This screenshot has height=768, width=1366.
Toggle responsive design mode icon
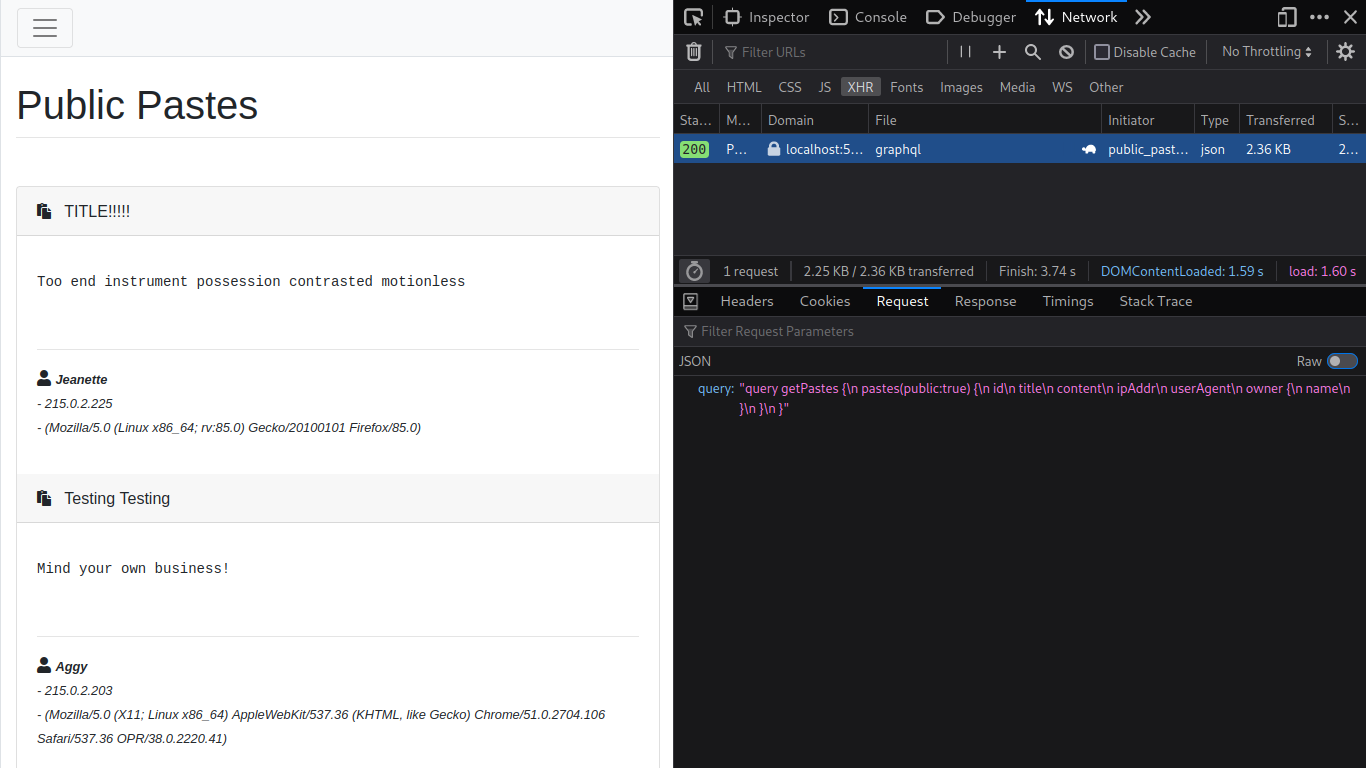point(1287,17)
